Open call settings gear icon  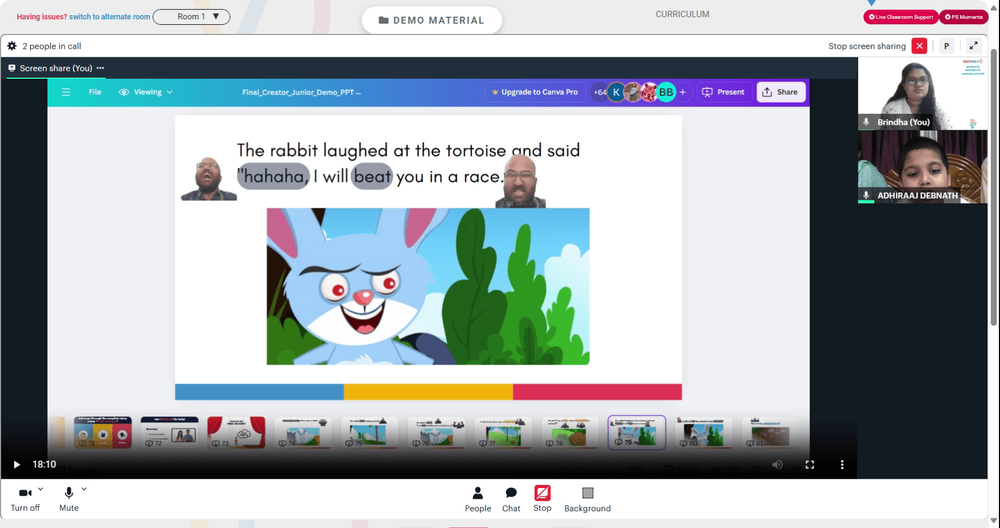coord(11,46)
